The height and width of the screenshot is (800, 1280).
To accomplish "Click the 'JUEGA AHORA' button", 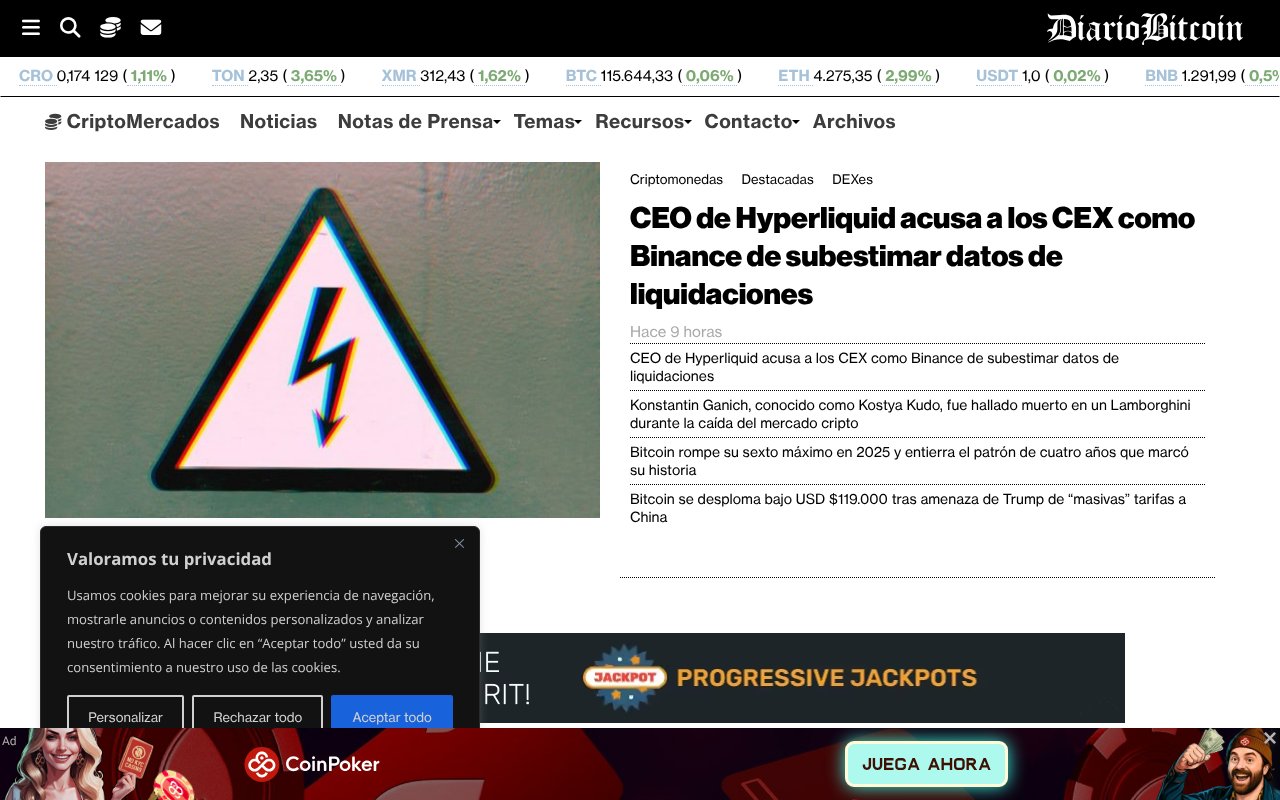I will pyautogui.click(x=926, y=764).
